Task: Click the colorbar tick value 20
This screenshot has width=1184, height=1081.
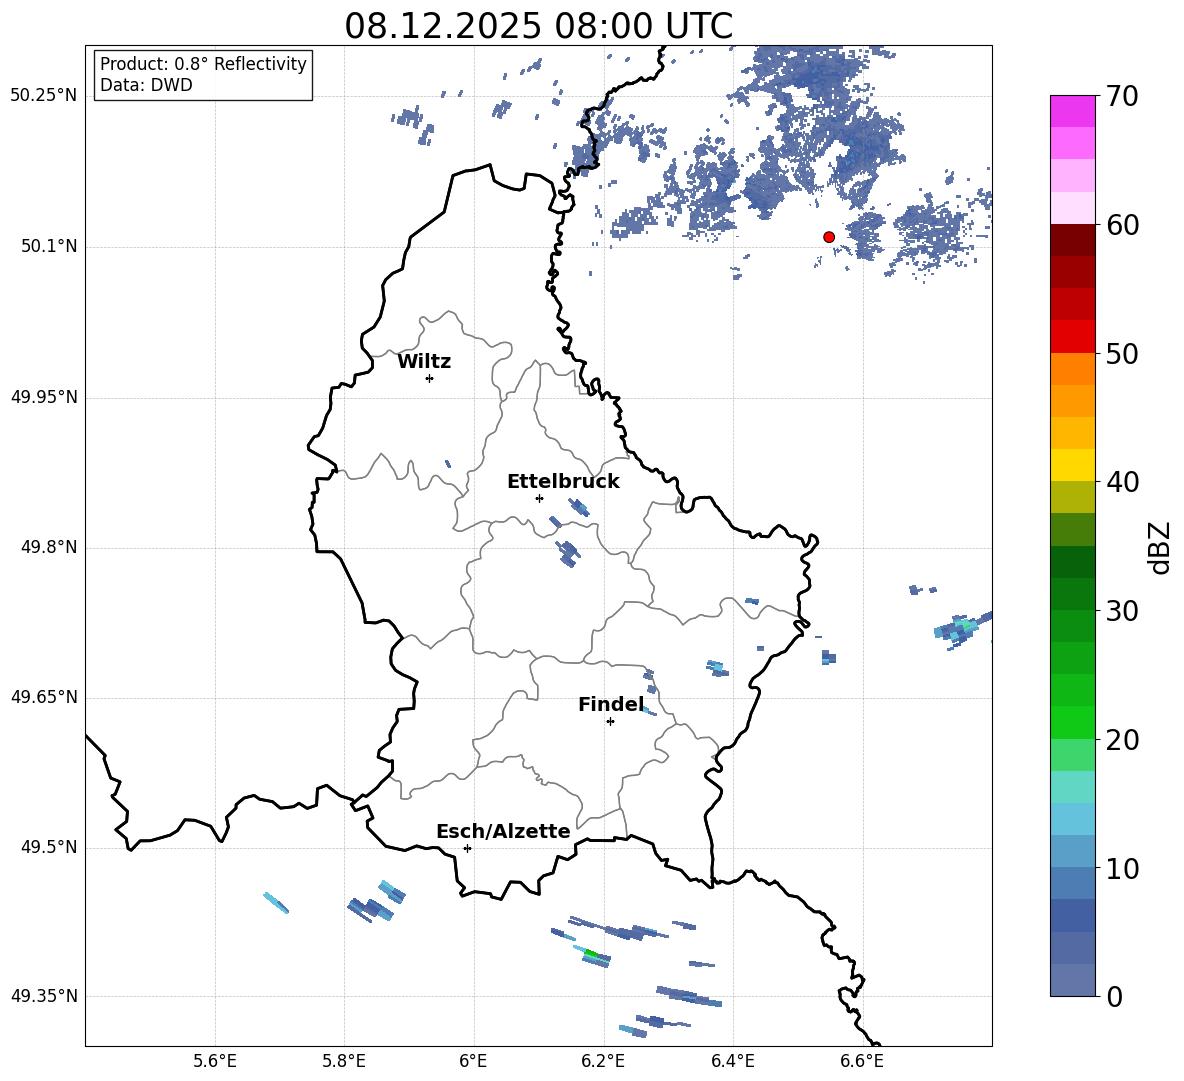Action: (1122, 740)
